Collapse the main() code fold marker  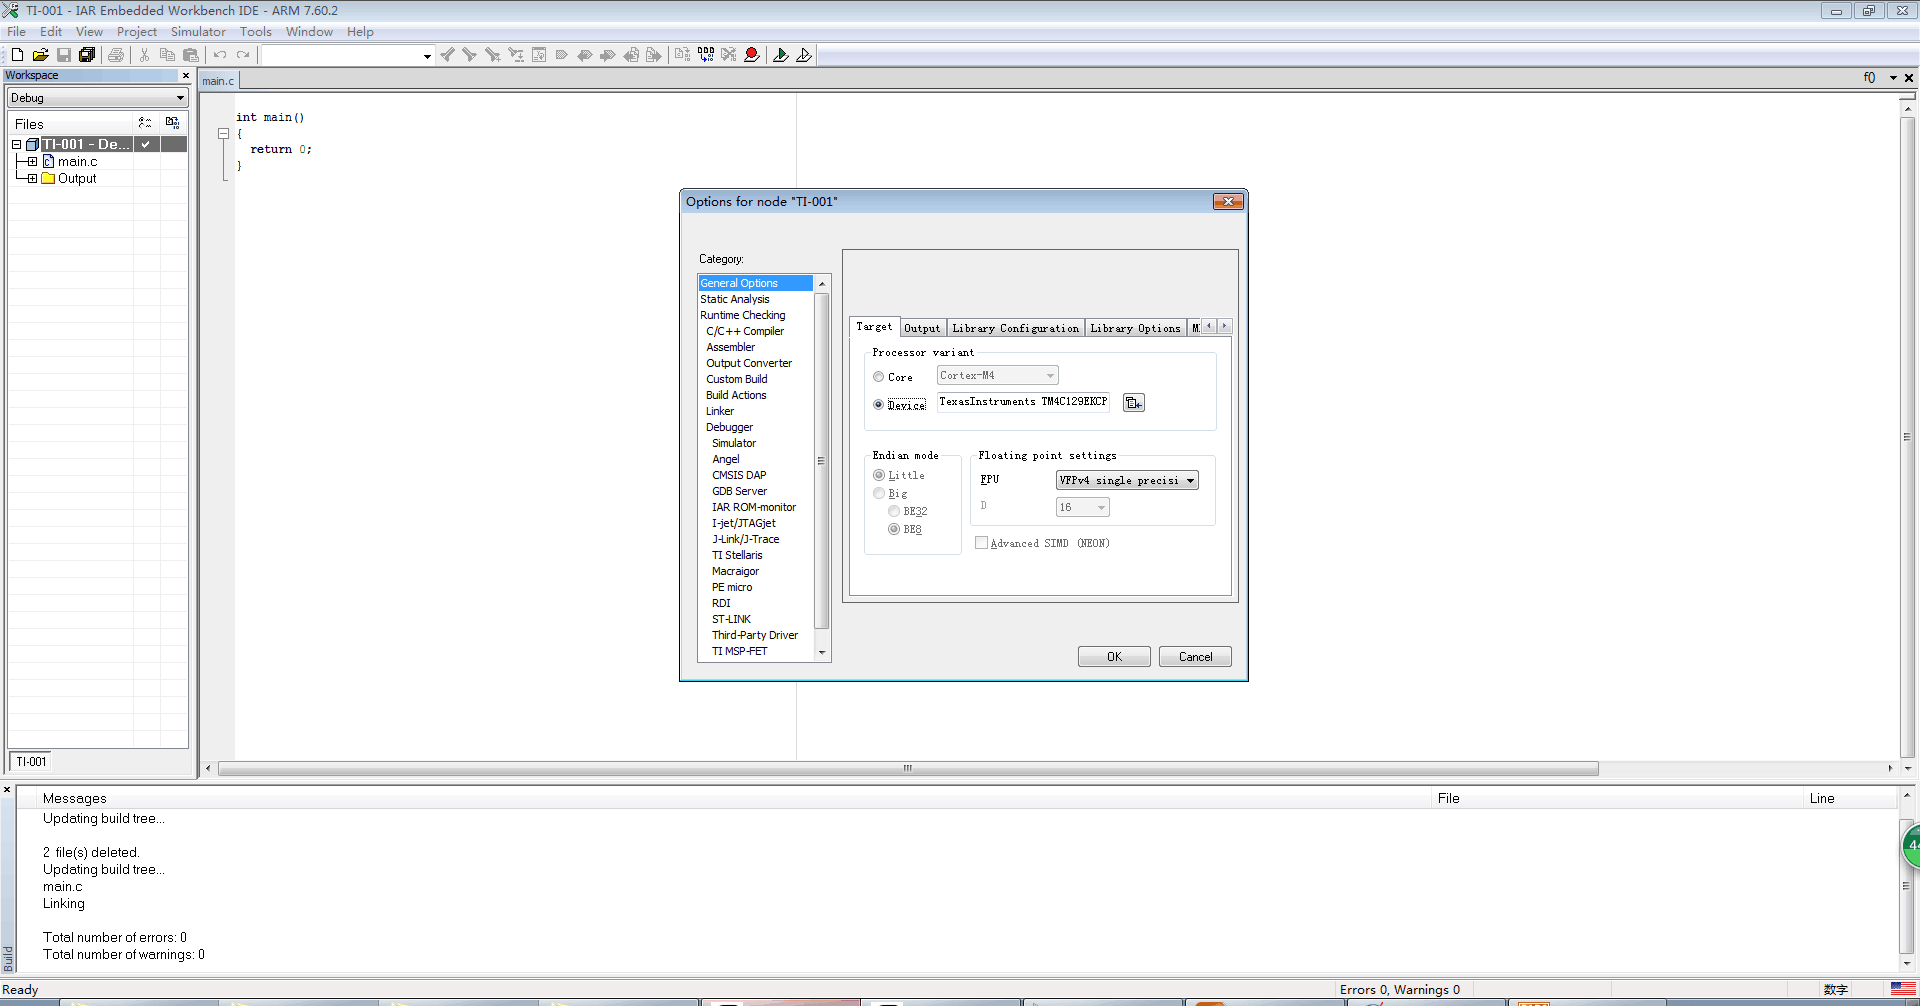(224, 133)
